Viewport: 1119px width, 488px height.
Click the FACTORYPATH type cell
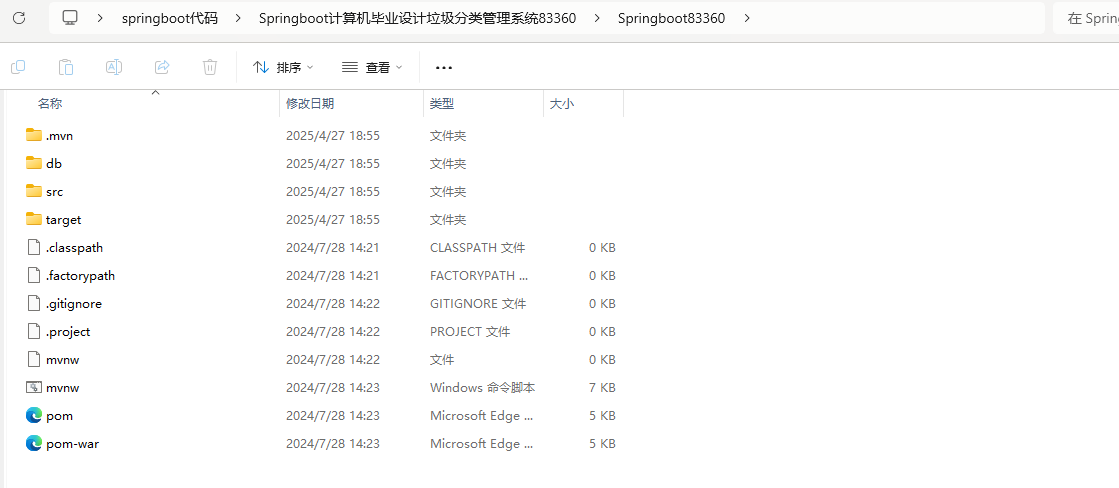(x=481, y=275)
